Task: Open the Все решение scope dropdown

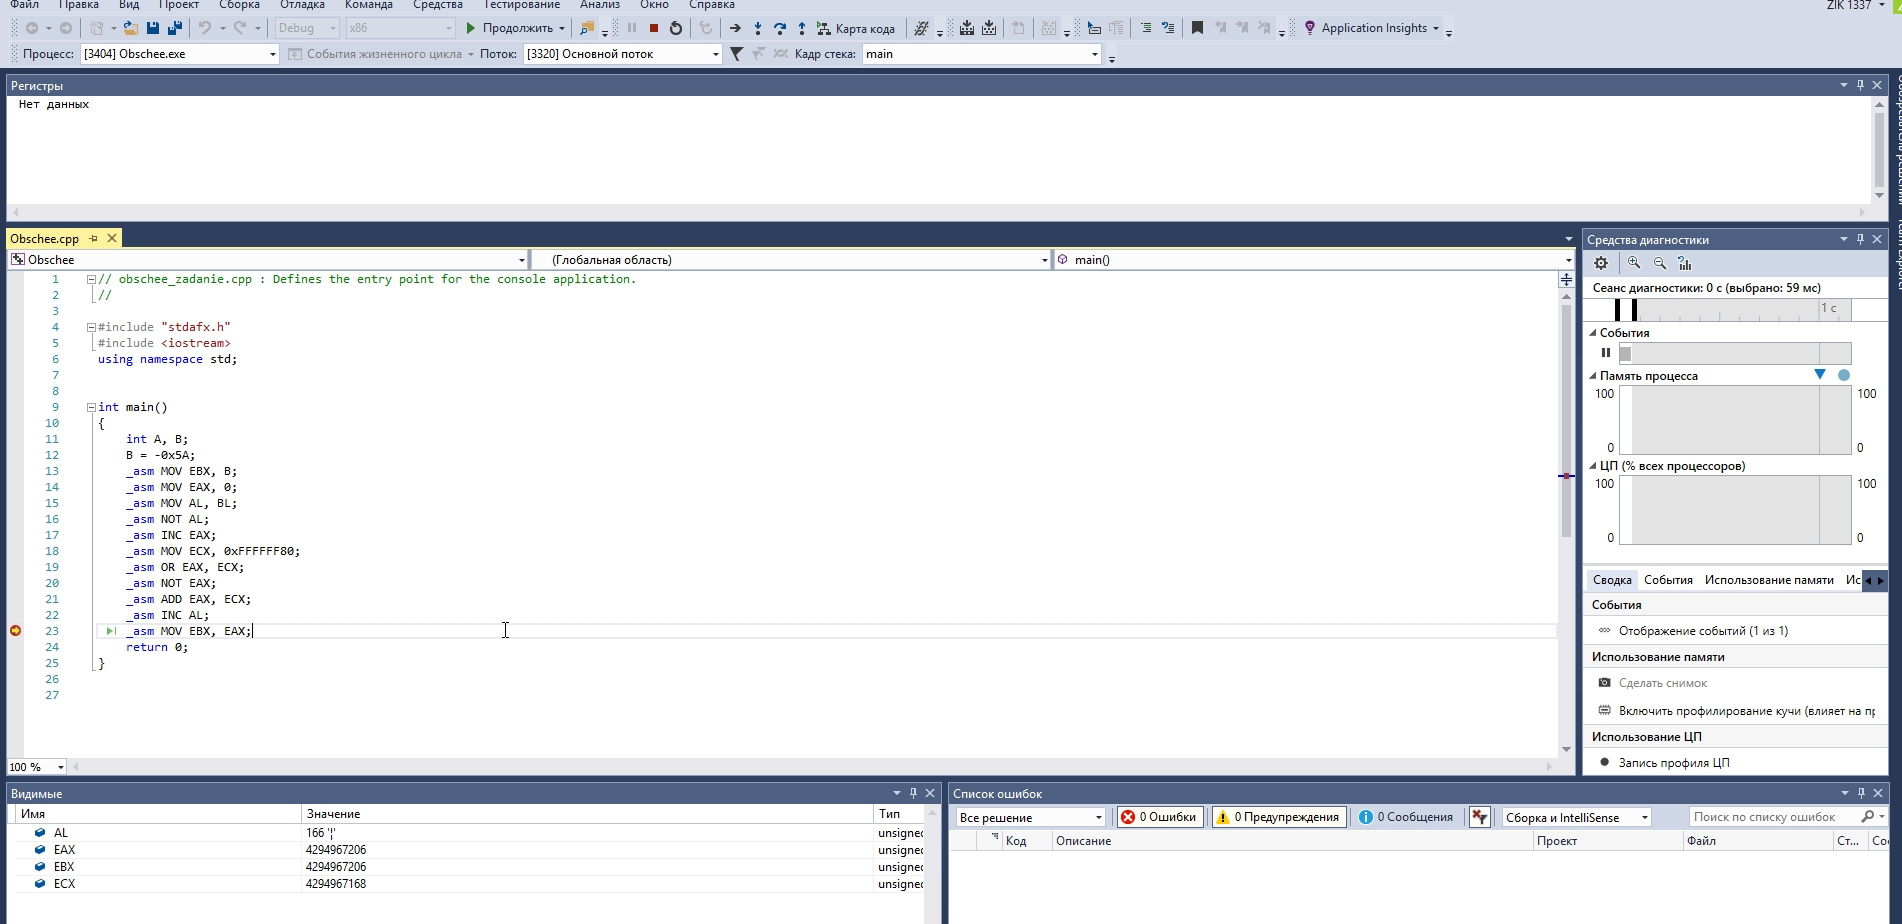Action: (1030, 817)
